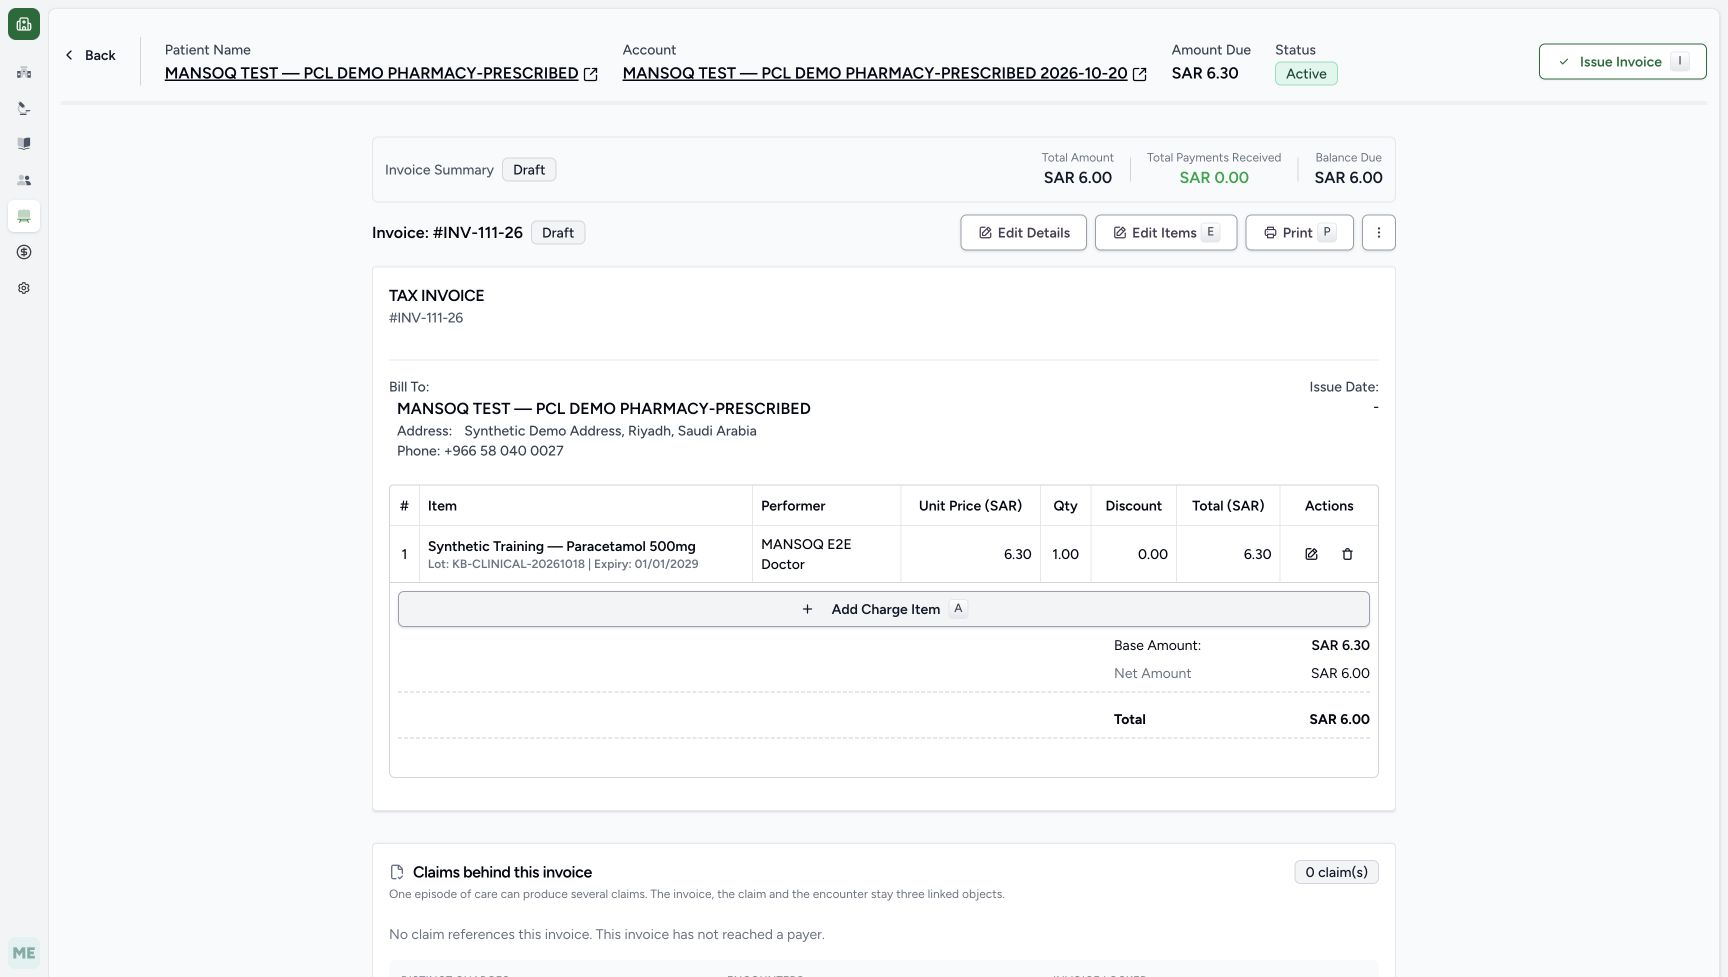Open the facility buildings sidebar icon
Image resolution: width=1728 pixels, height=977 pixels.
point(24,72)
